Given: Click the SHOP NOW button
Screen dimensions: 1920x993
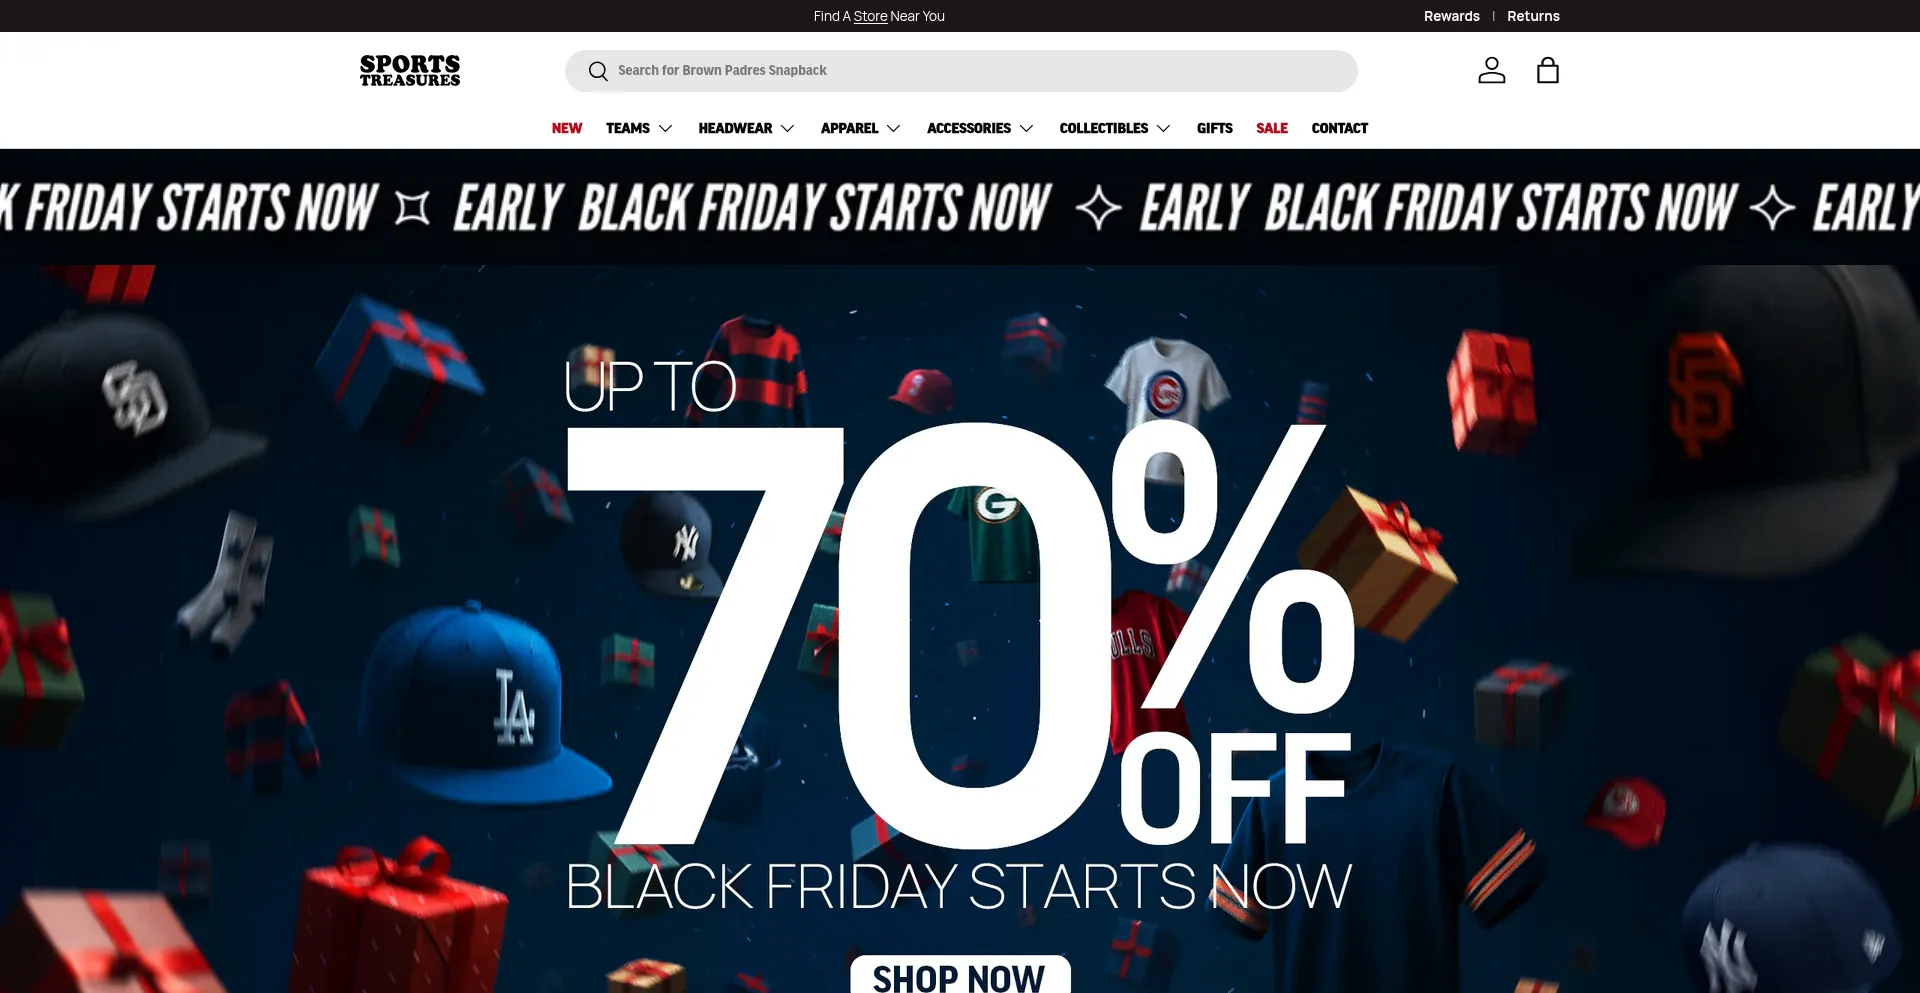Looking at the screenshot, I should pos(960,975).
